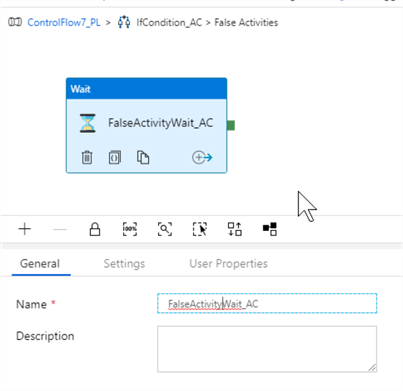Click the zoom-to-fit magnifier icon
The width and height of the screenshot is (403, 391).
click(x=165, y=229)
